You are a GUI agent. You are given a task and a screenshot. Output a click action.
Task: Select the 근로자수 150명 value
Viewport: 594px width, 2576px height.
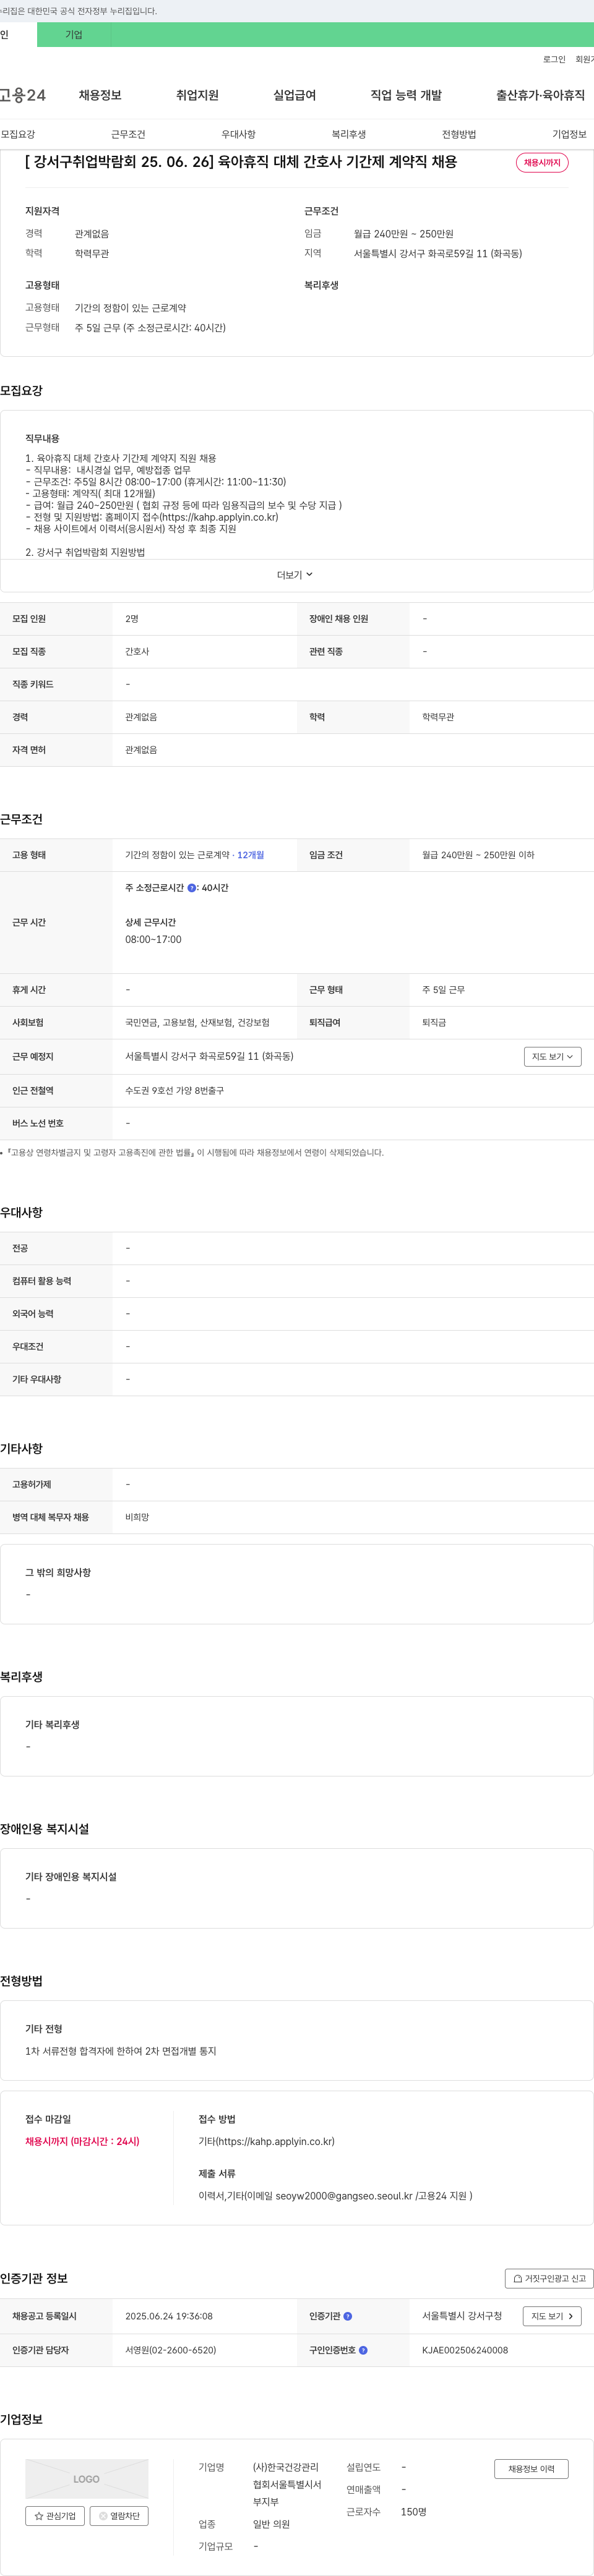pyautogui.click(x=414, y=2512)
